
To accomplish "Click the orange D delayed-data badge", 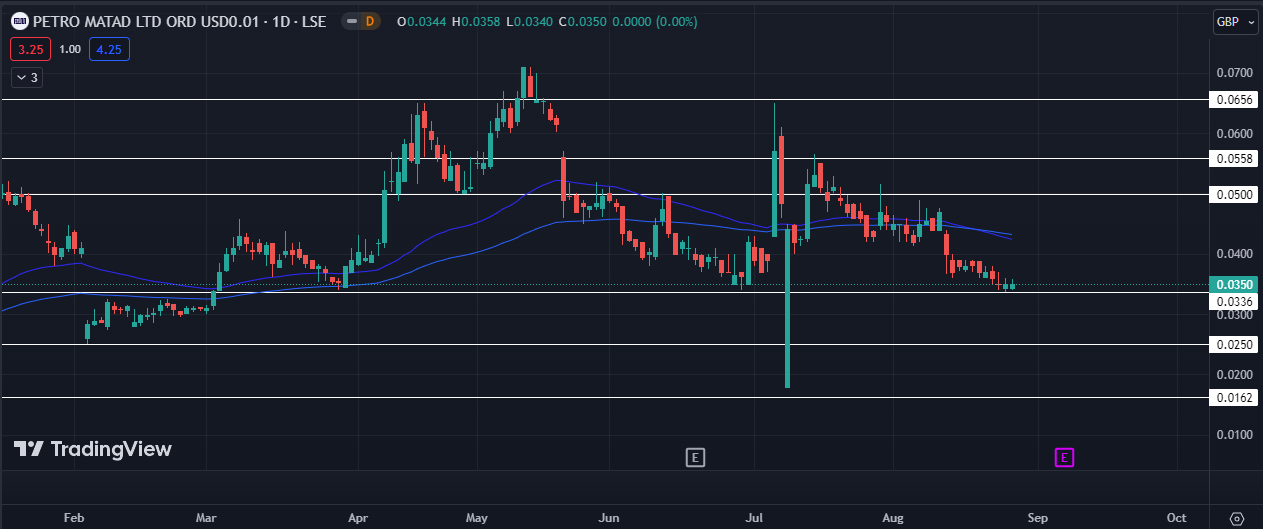I will [369, 21].
